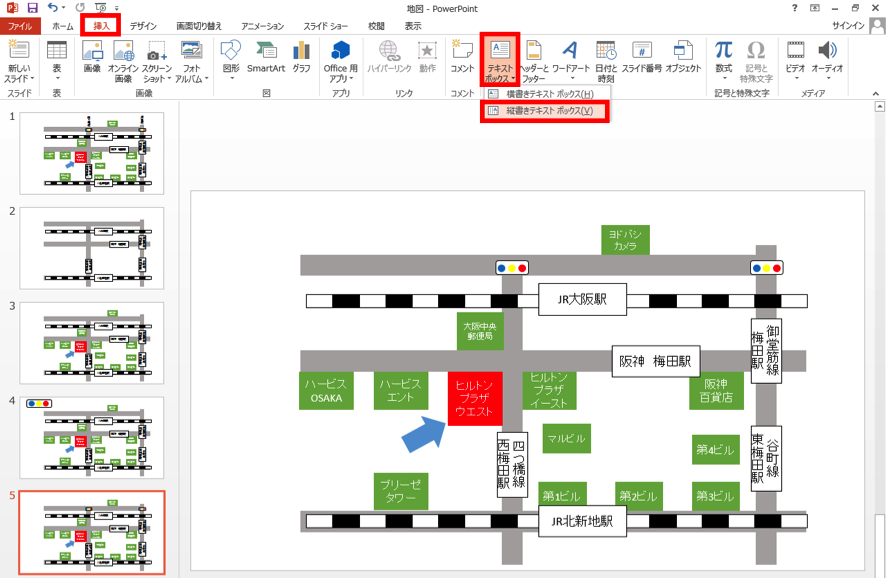The image size is (886, 579).
Task: Switch to the スライドショー tab
Action: tap(325, 26)
